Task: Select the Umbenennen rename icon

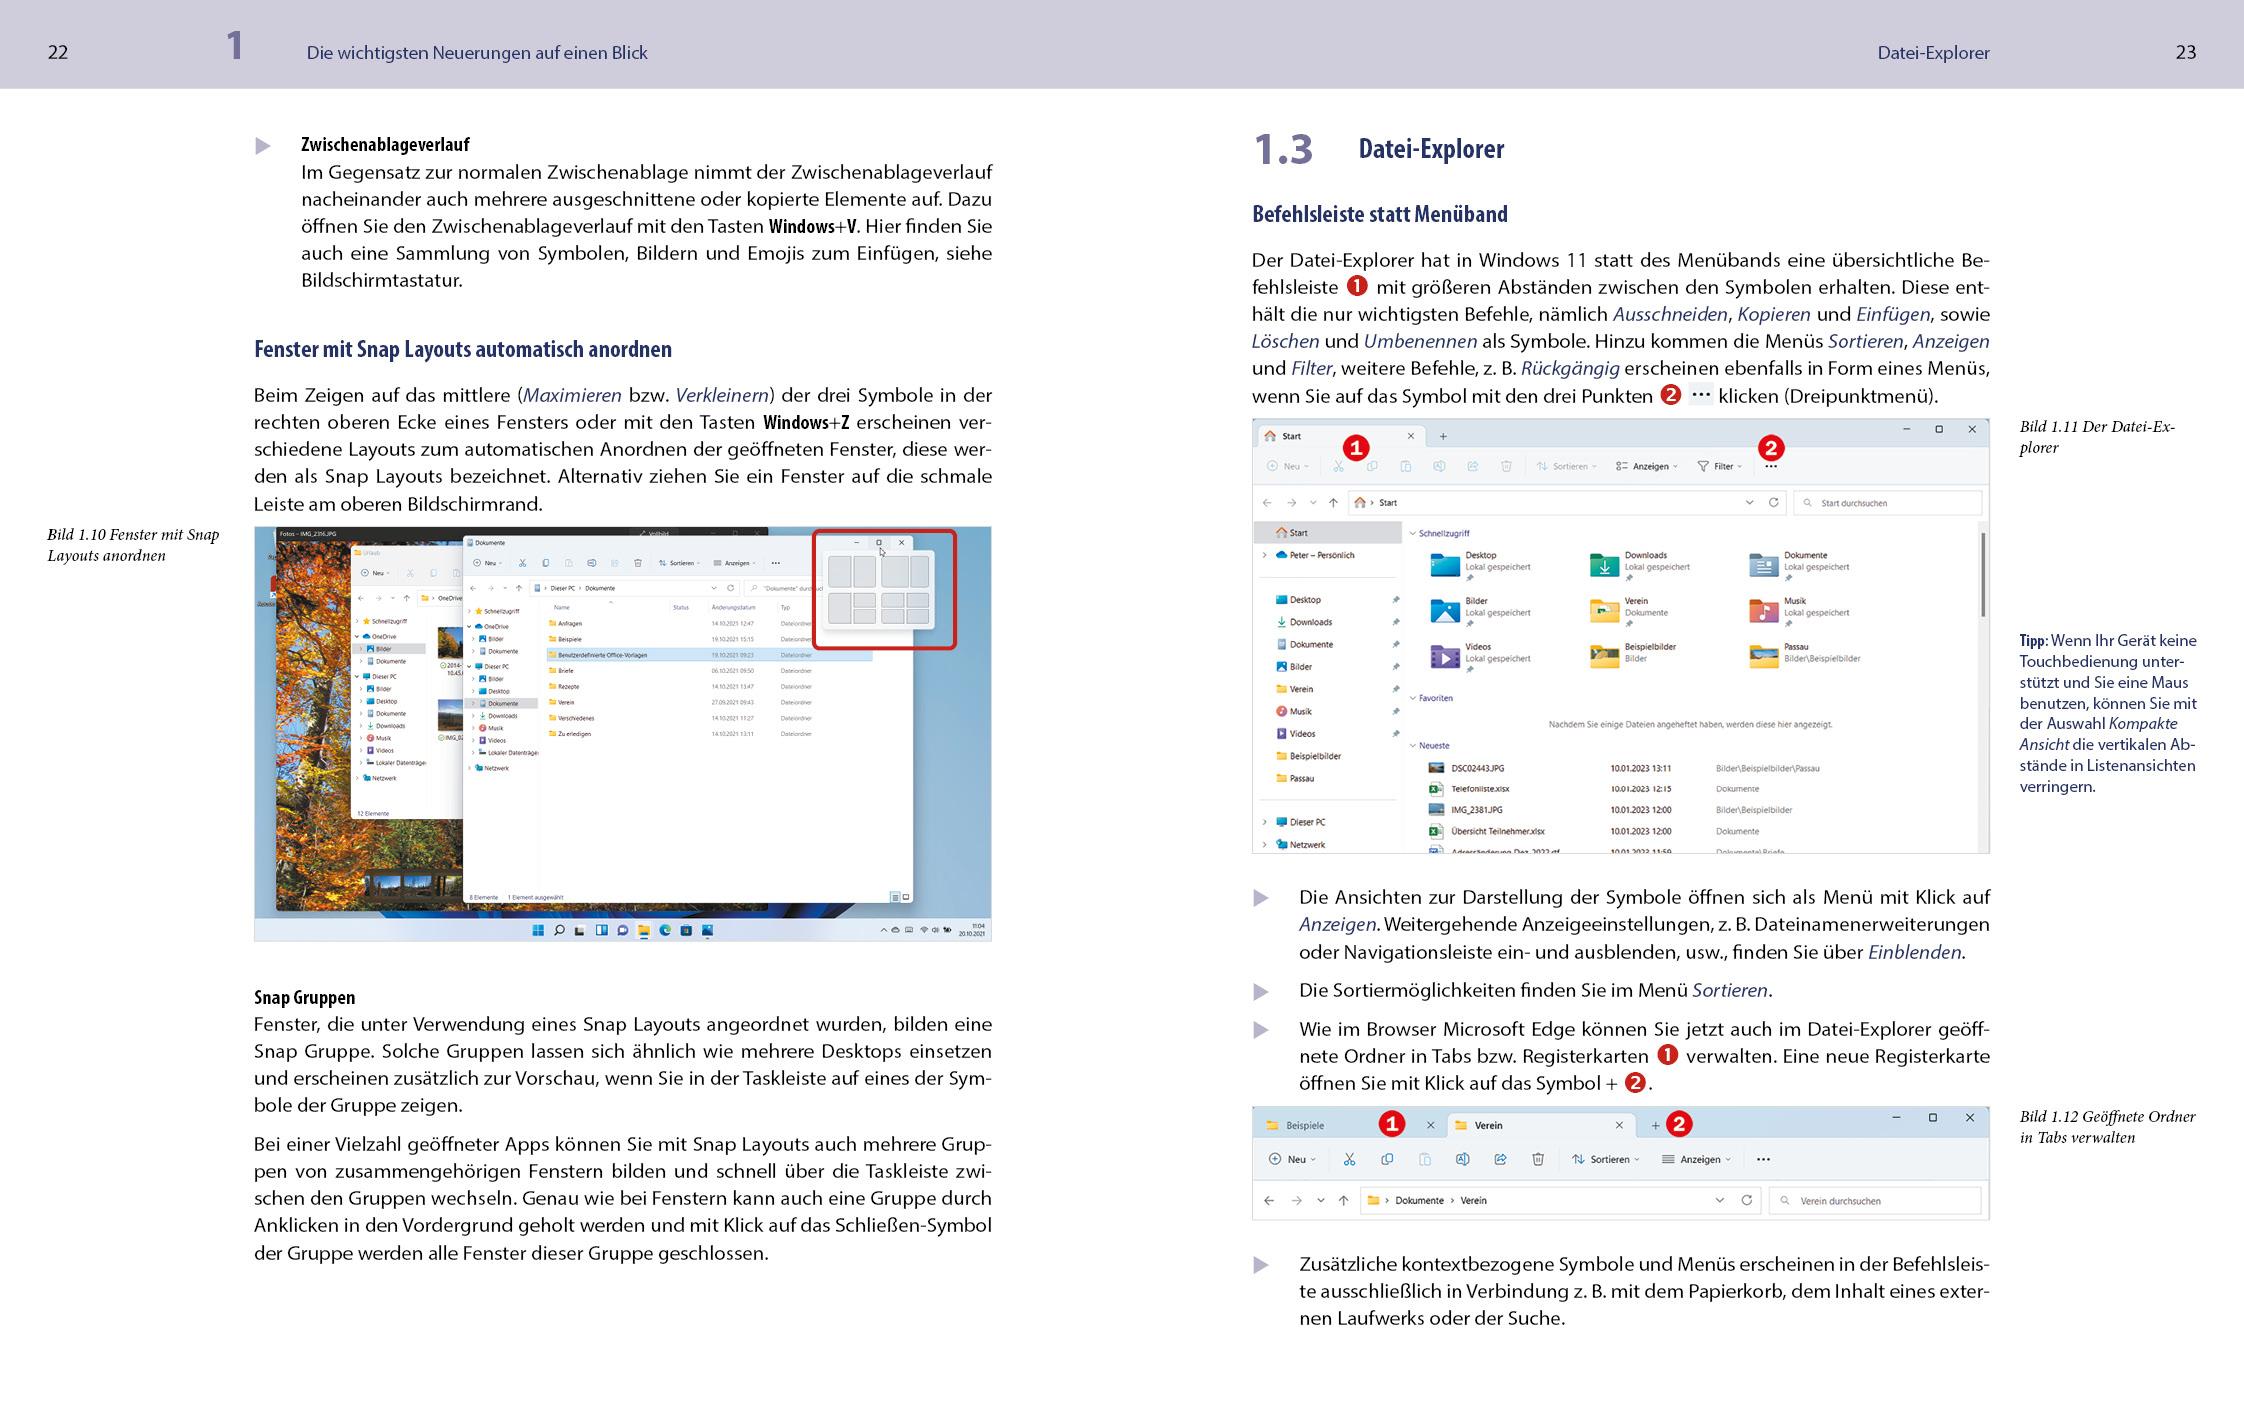Action: [x=1440, y=466]
